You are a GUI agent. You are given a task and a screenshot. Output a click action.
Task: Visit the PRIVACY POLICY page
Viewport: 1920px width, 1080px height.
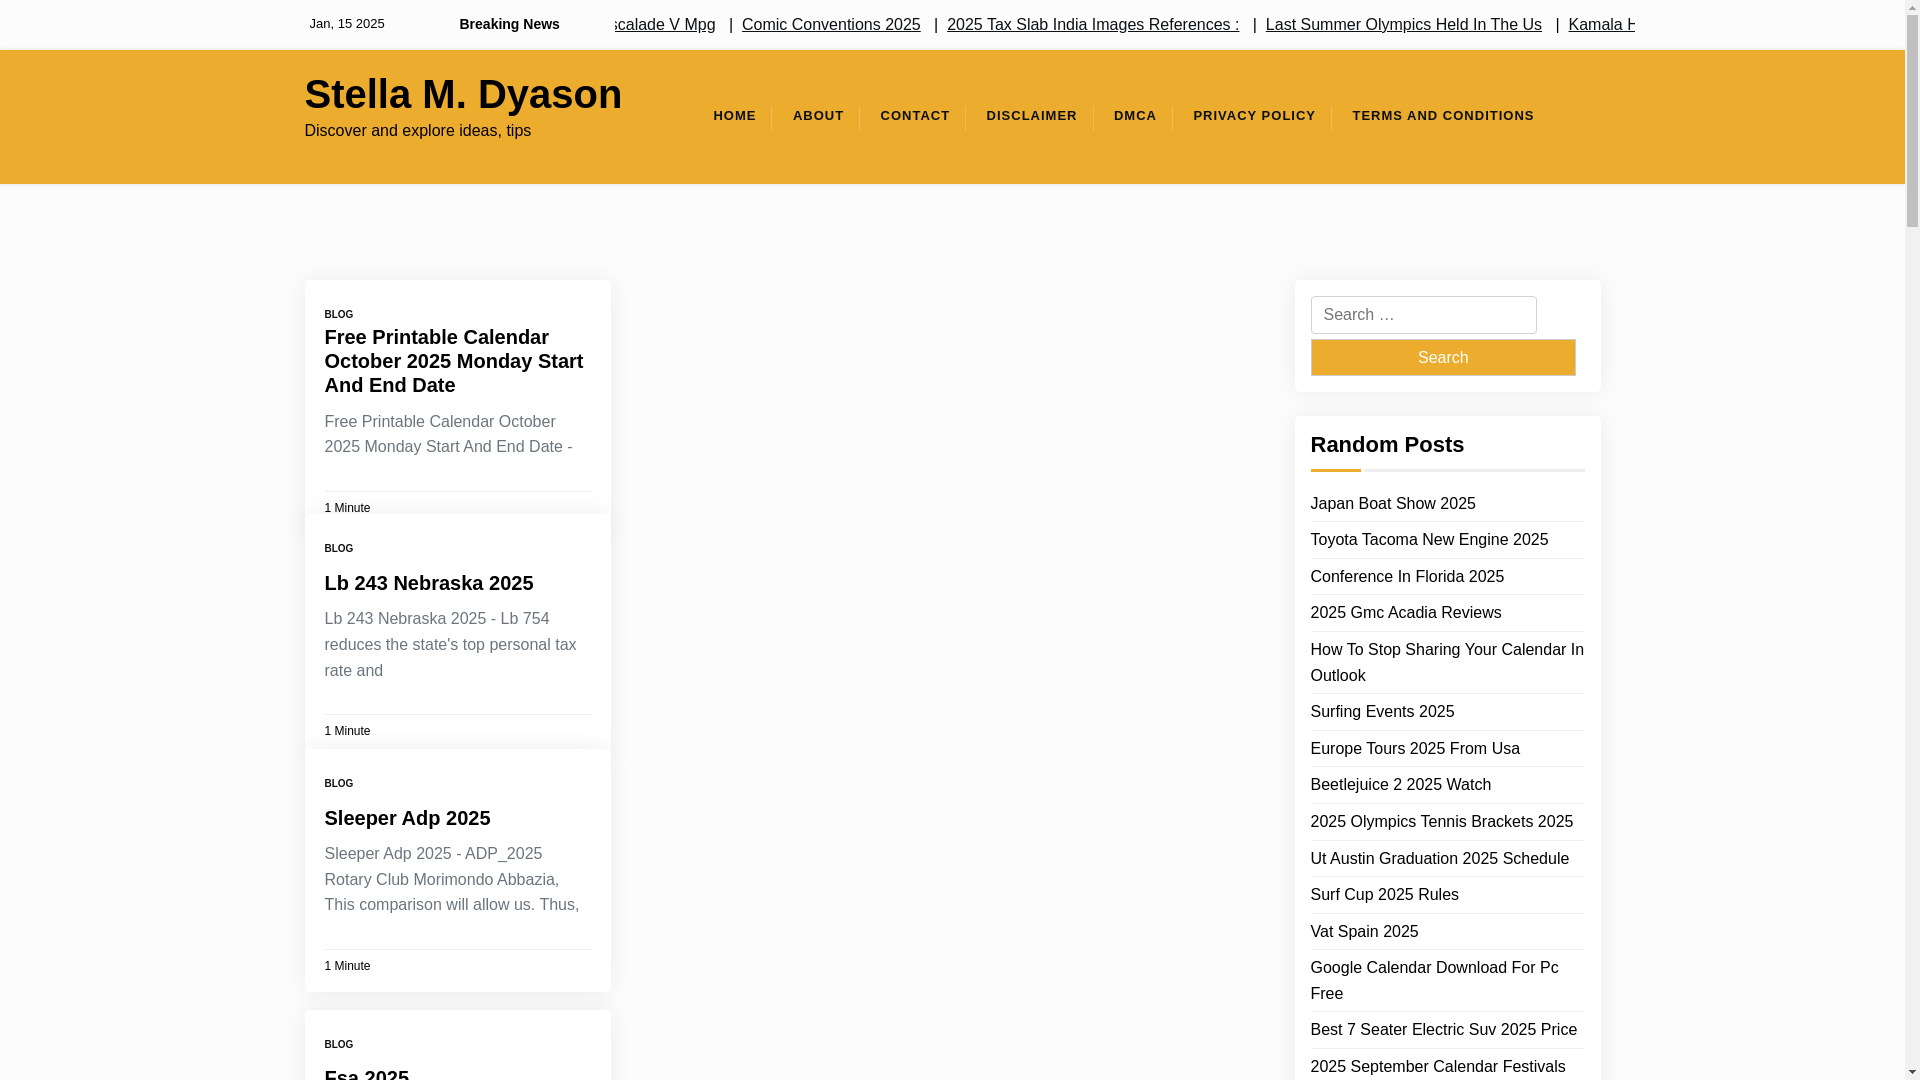click(x=1253, y=116)
